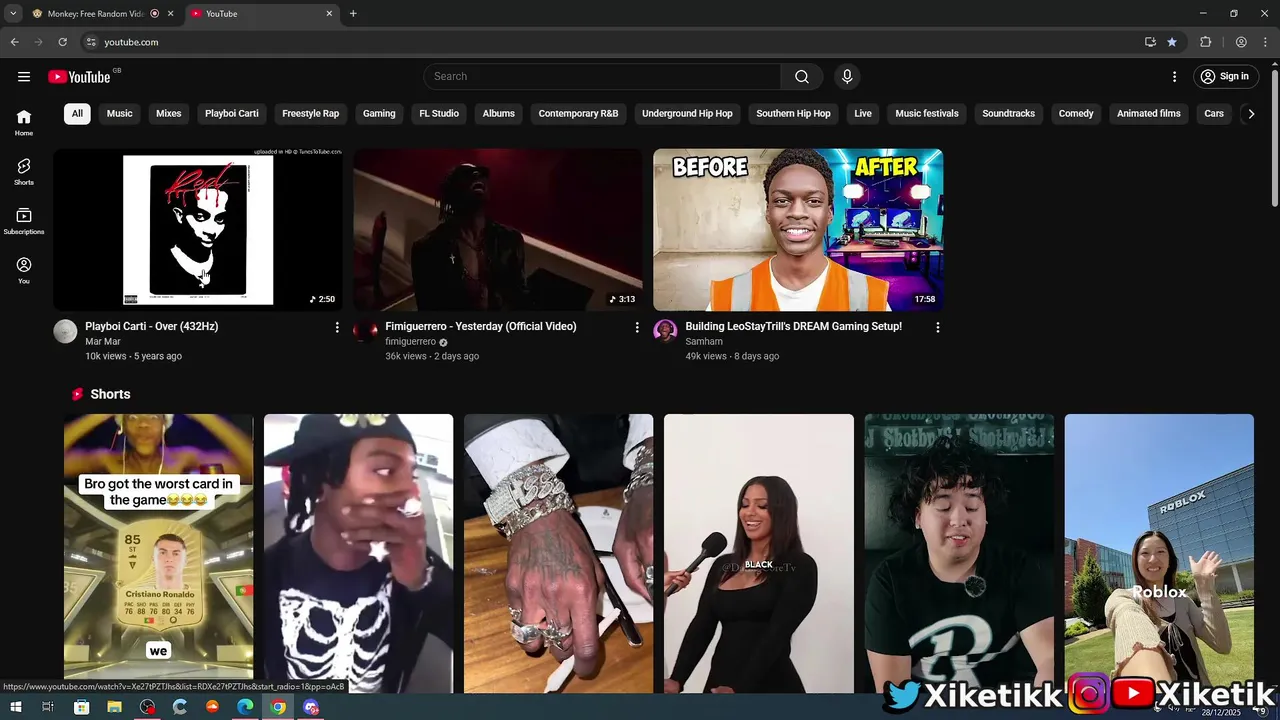Open Chrome profile icon
This screenshot has height=720, width=1280.
1241,42
